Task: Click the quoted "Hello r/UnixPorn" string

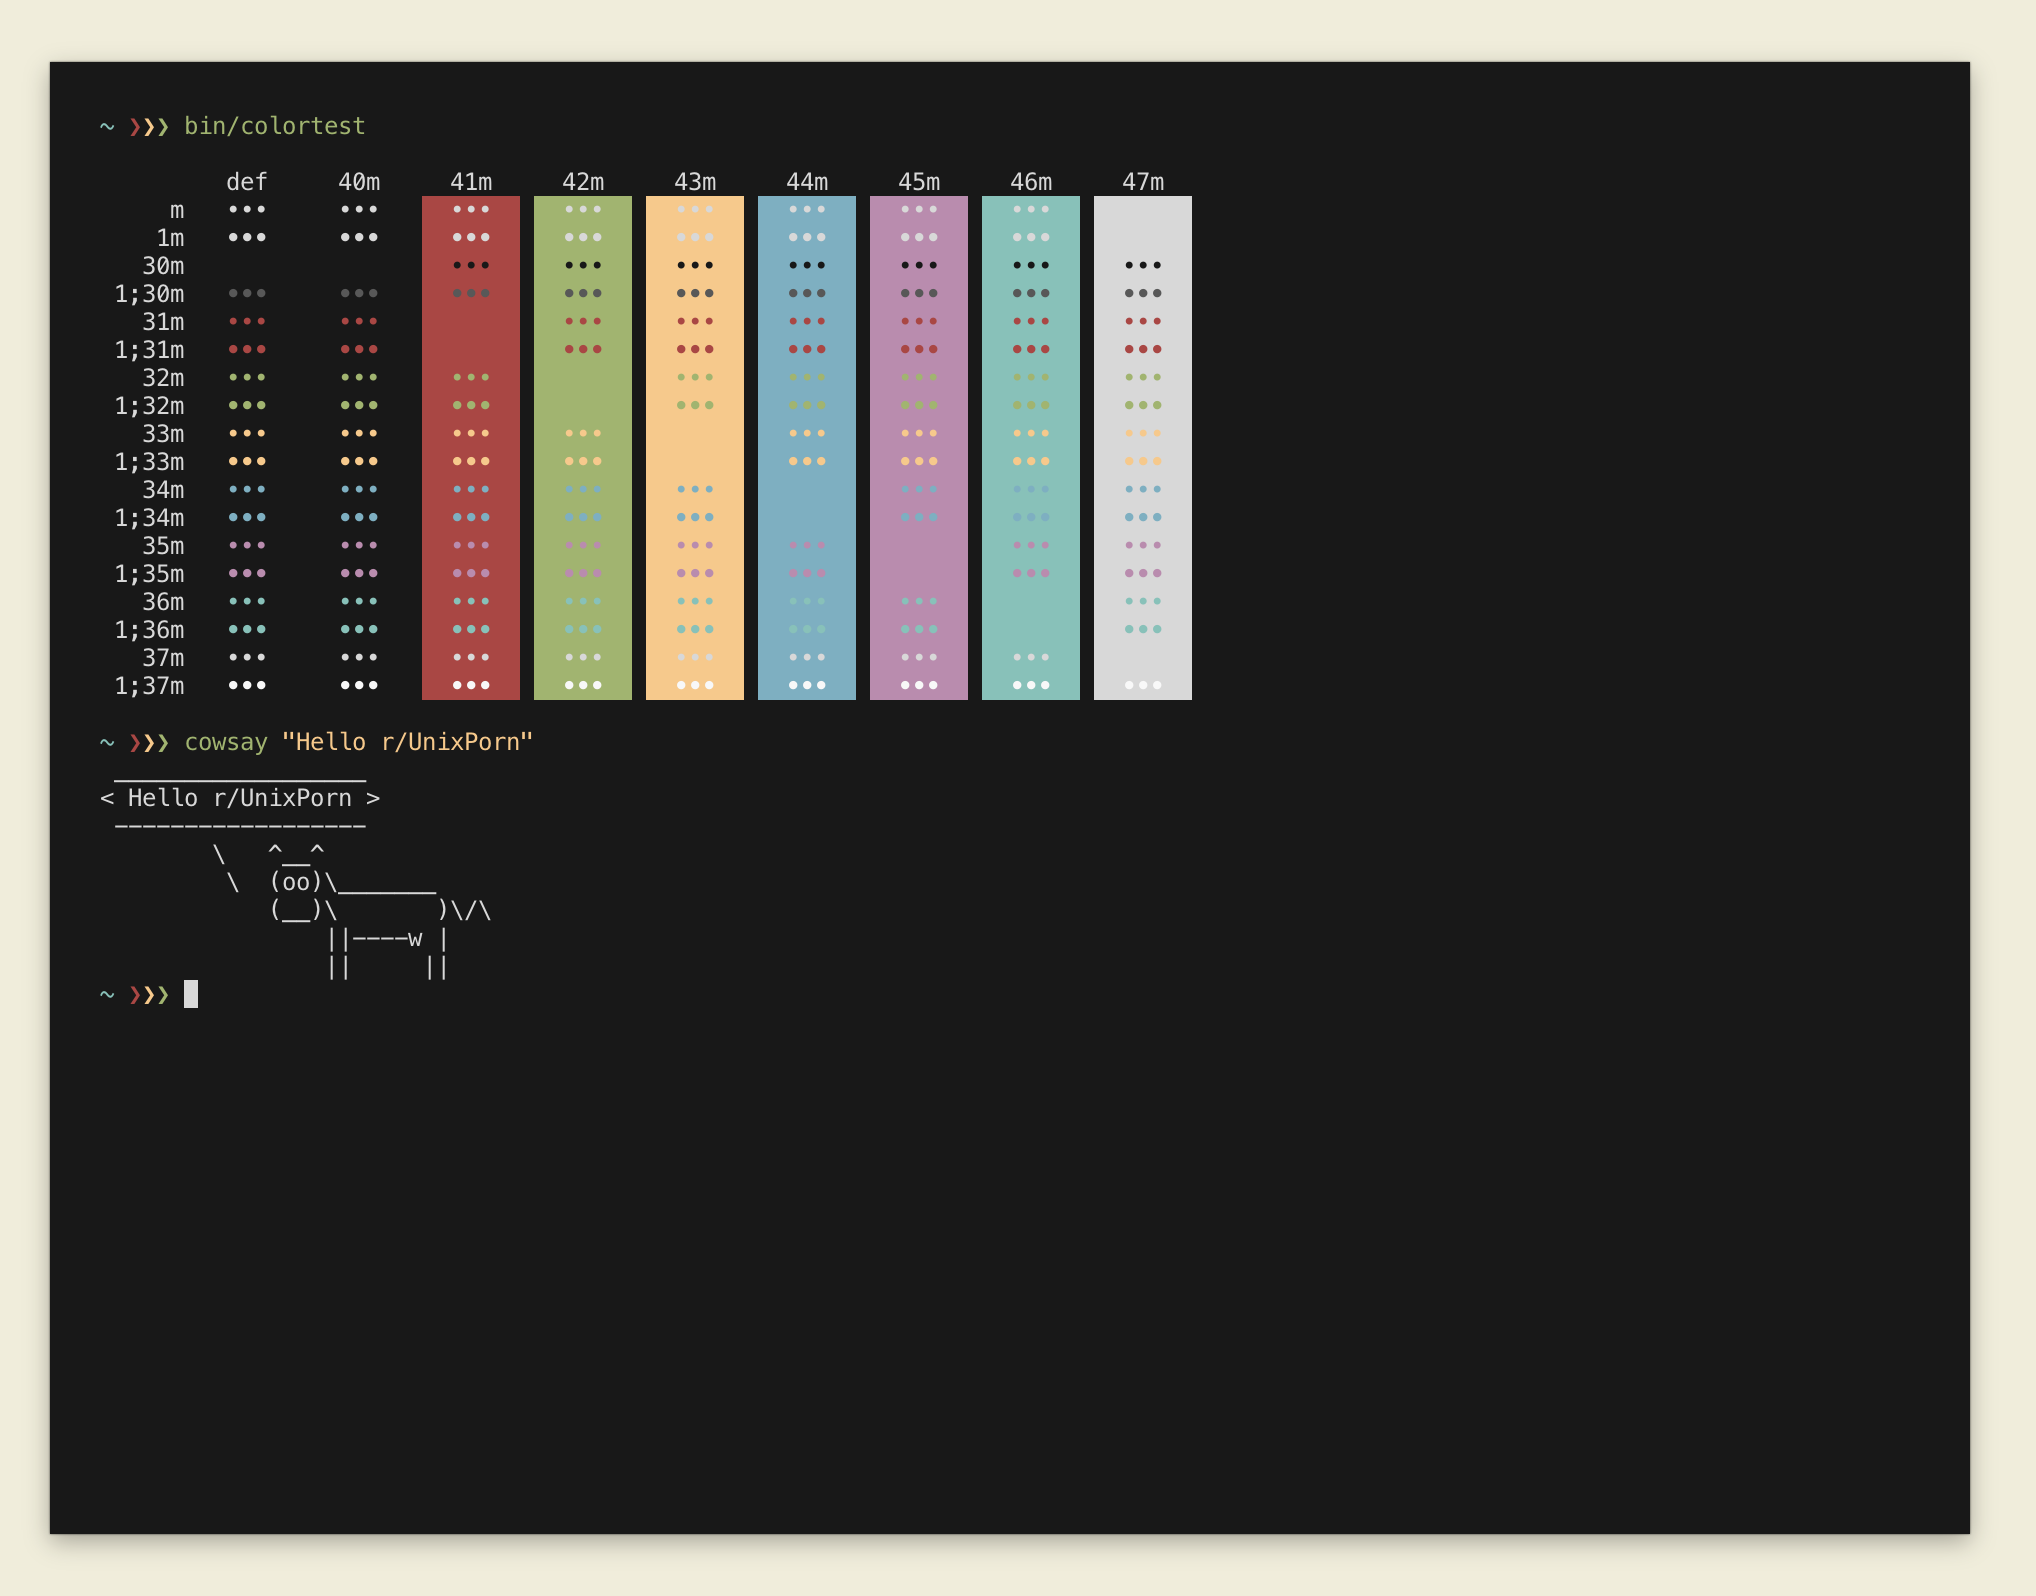Action: (407, 742)
